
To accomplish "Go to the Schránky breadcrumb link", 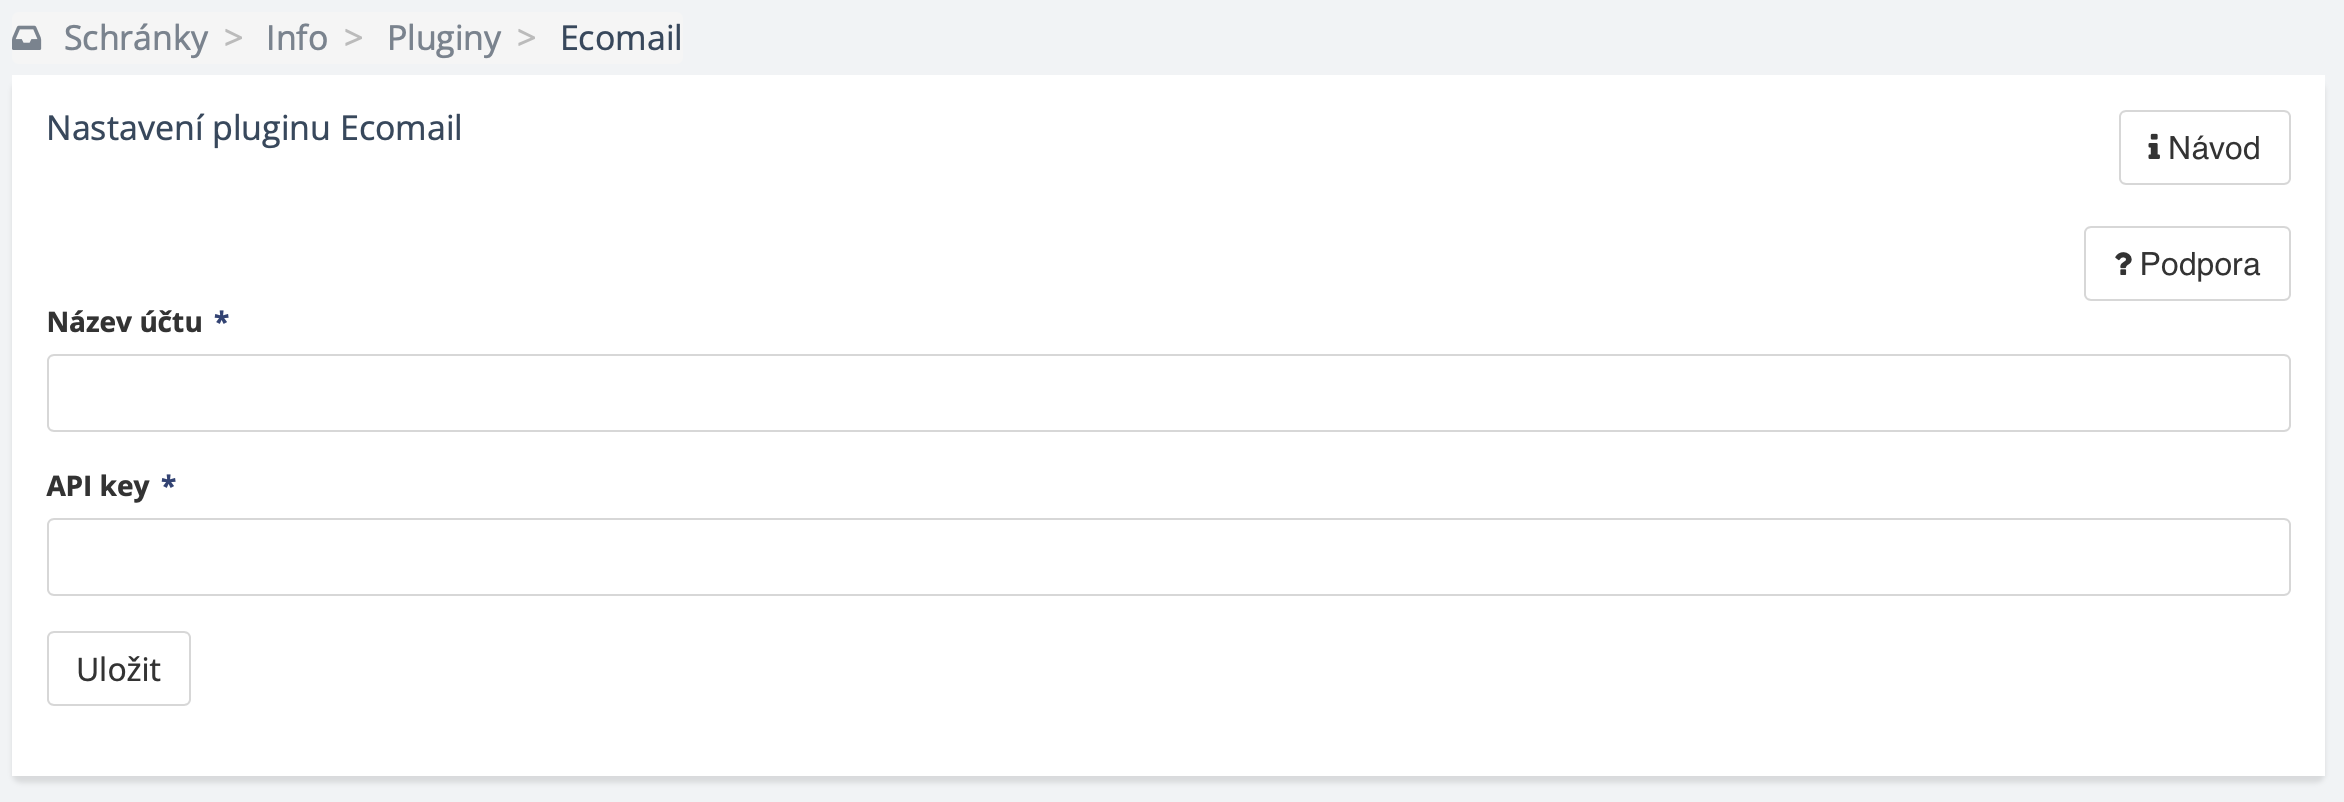I will (135, 39).
